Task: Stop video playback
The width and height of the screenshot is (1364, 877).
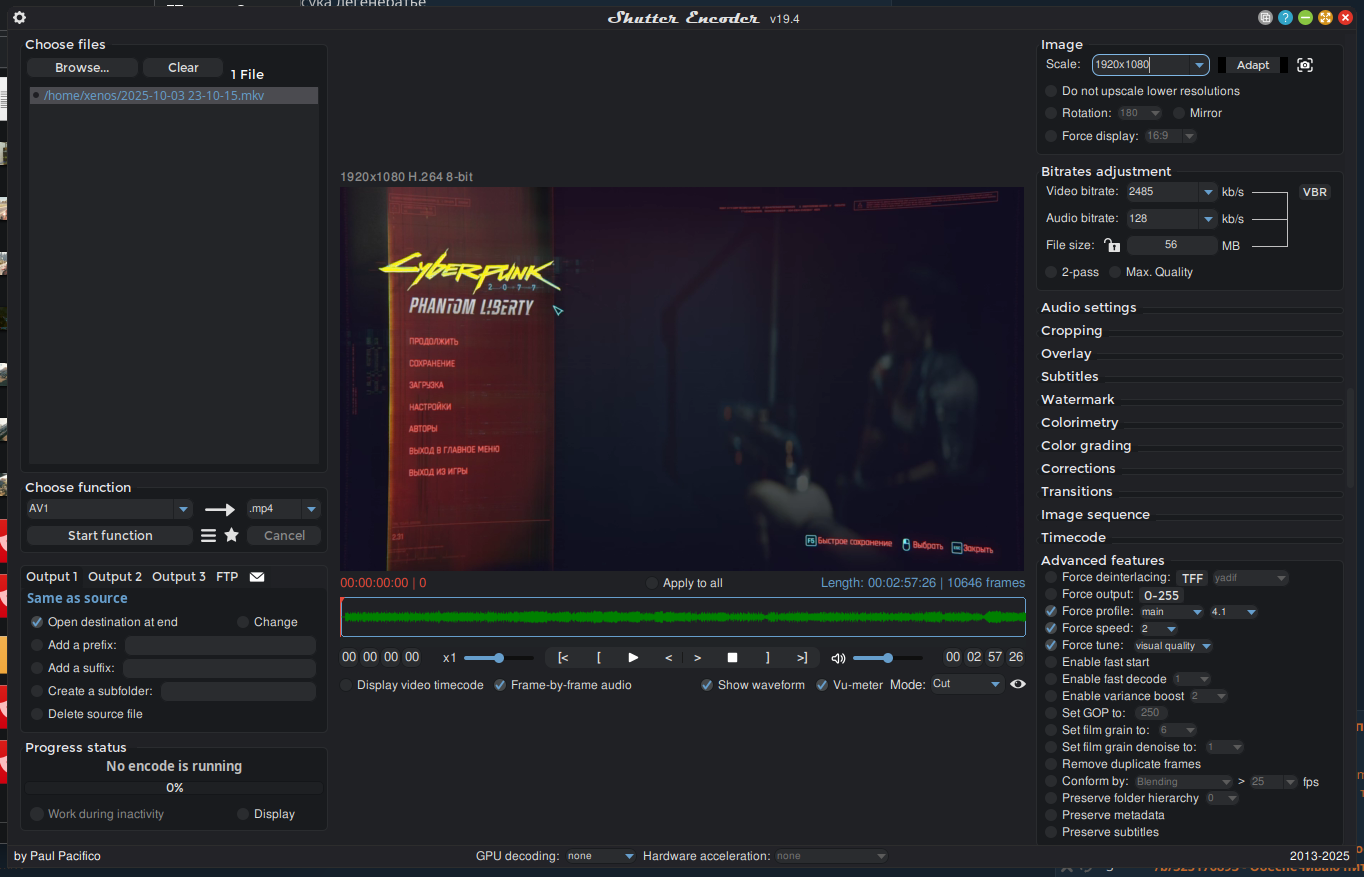Action: click(732, 657)
